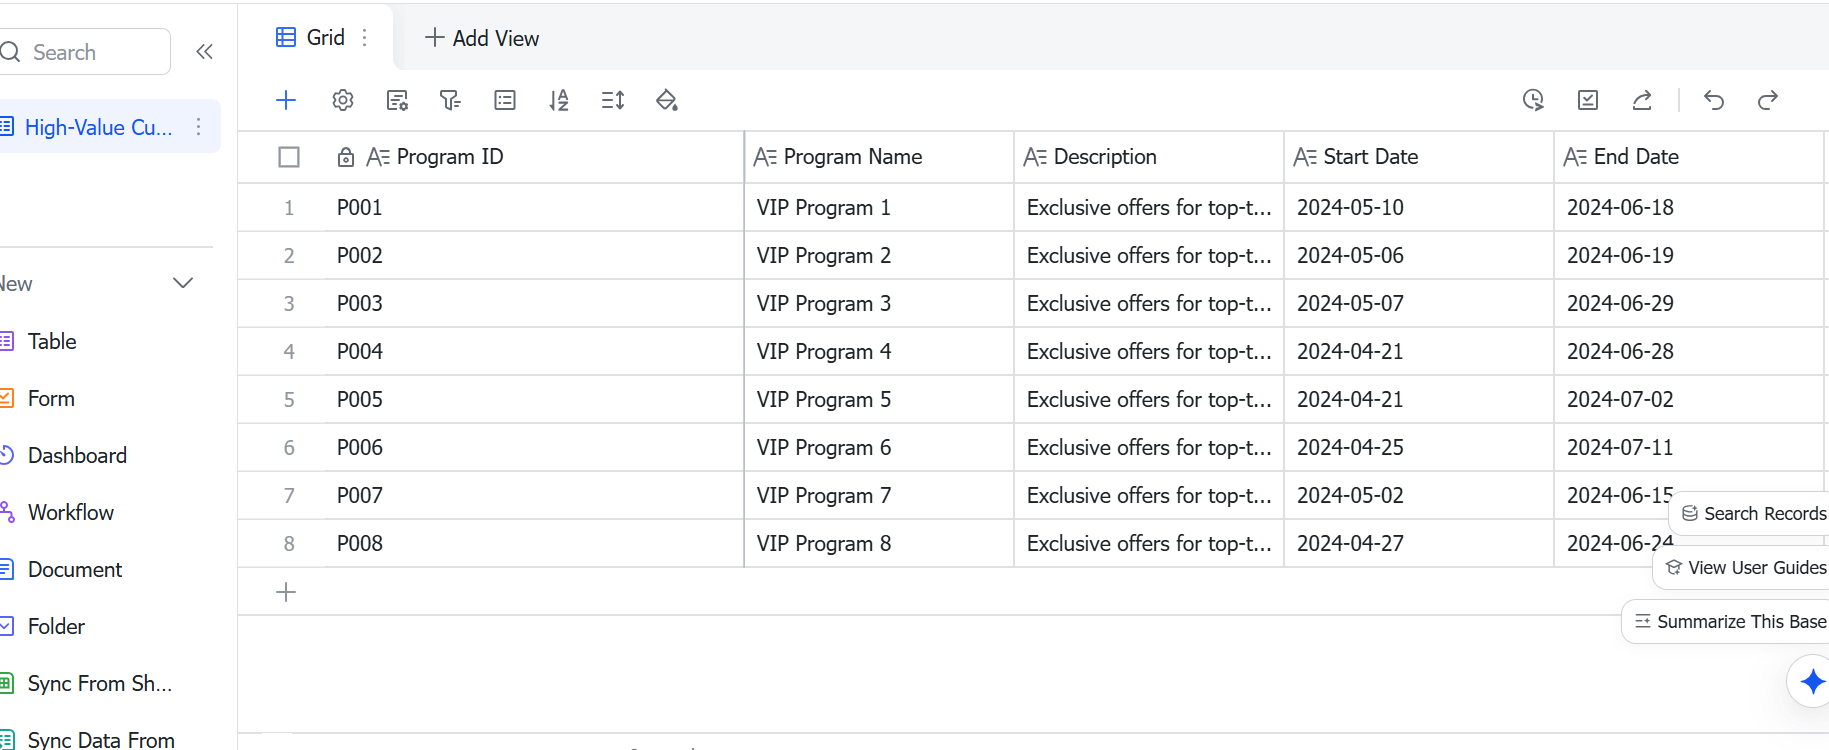Click the AI assistant sparkle button
Viewport: 1829px width, 750px height.
(x=1811, y=681)
